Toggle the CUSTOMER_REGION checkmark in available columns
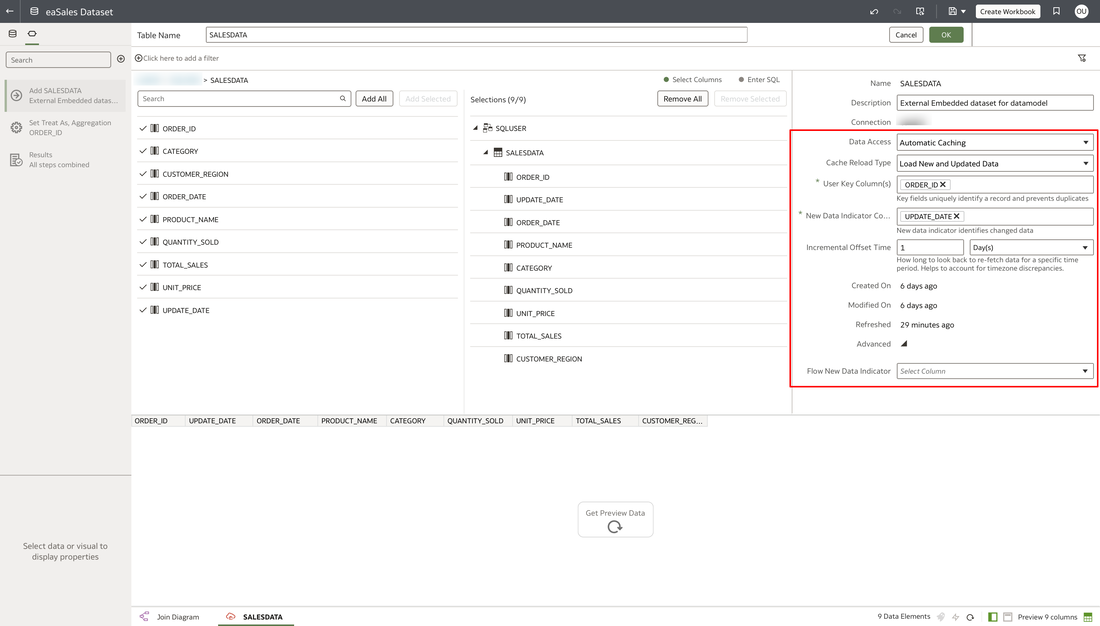This screenshot has height=626, width=1100. (x=143, y=174)
